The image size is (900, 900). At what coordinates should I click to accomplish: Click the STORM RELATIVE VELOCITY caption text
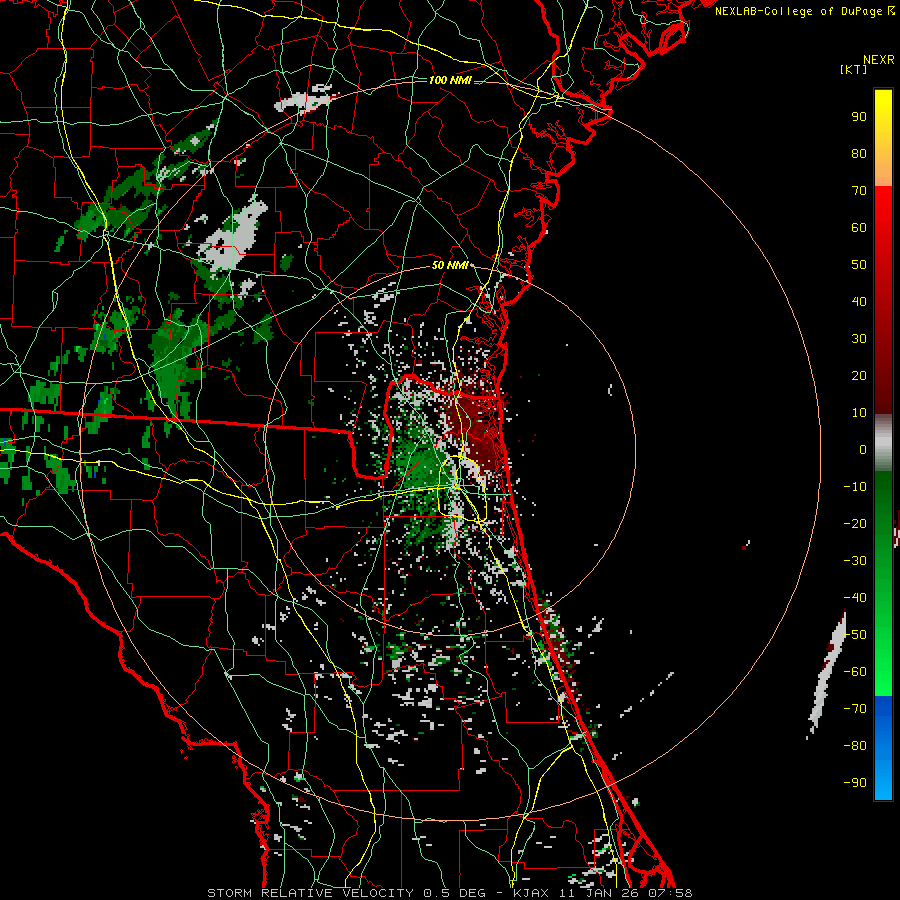[x=309, y=893]
